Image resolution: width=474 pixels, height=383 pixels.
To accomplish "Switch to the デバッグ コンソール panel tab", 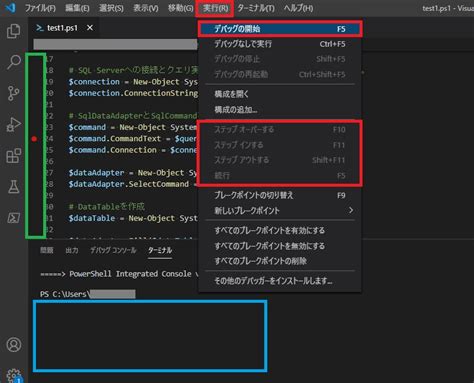I will 113,250.
